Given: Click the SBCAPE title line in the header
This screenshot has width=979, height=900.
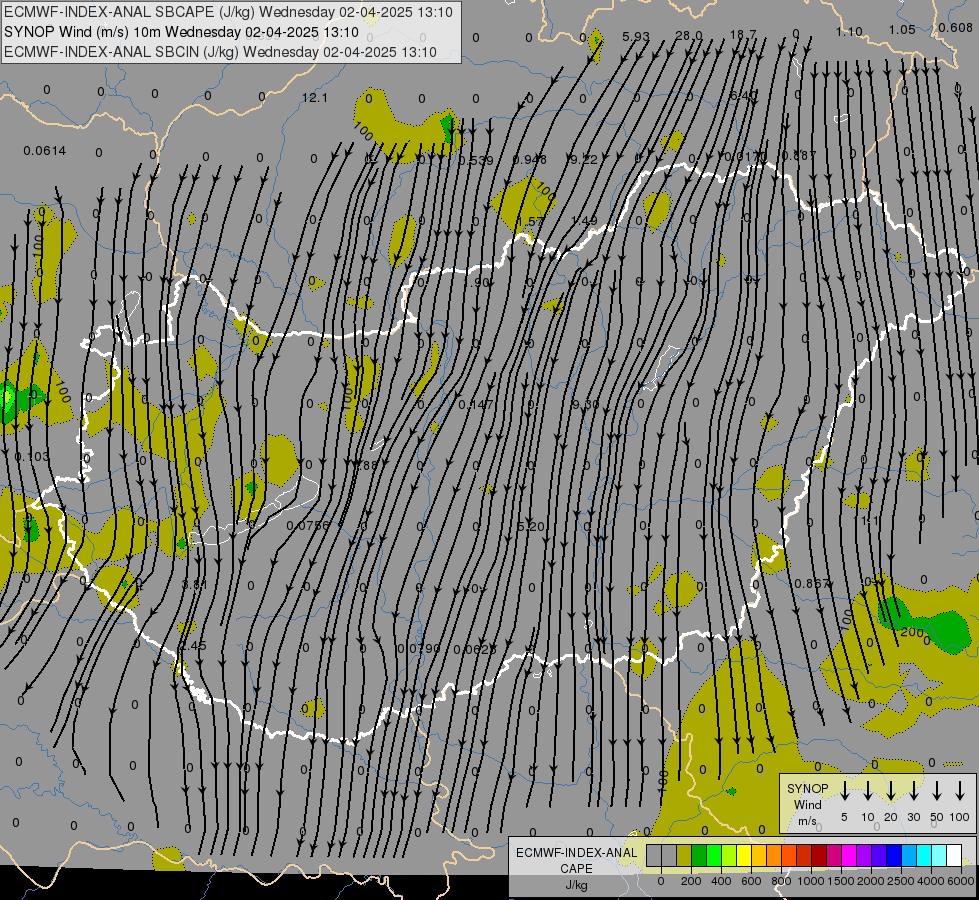Looking at the screenshot, I should (228, 12).
